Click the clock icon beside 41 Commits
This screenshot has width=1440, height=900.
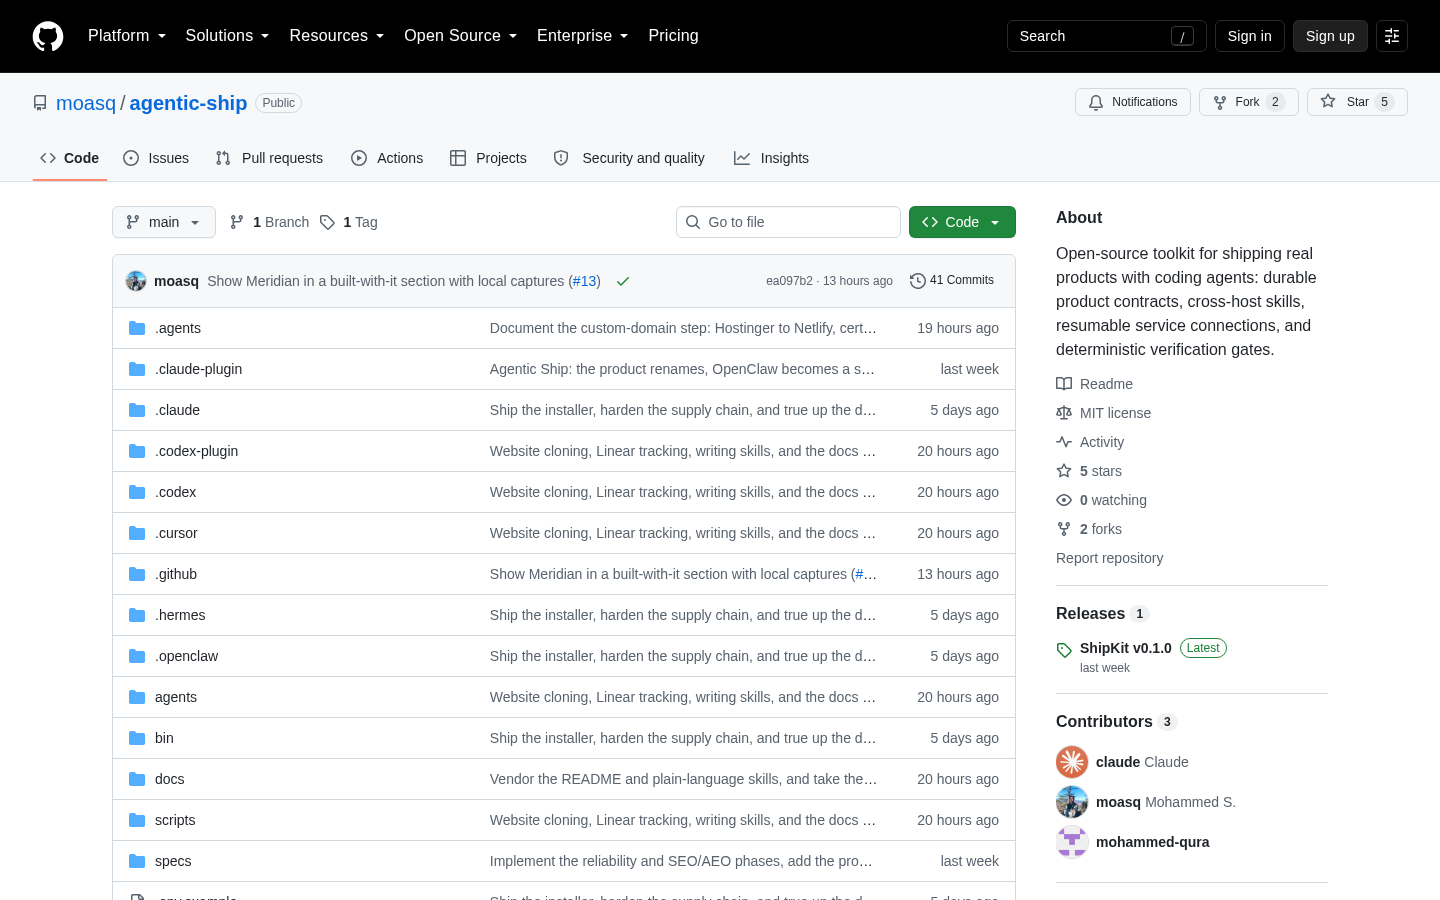point(918,281)
